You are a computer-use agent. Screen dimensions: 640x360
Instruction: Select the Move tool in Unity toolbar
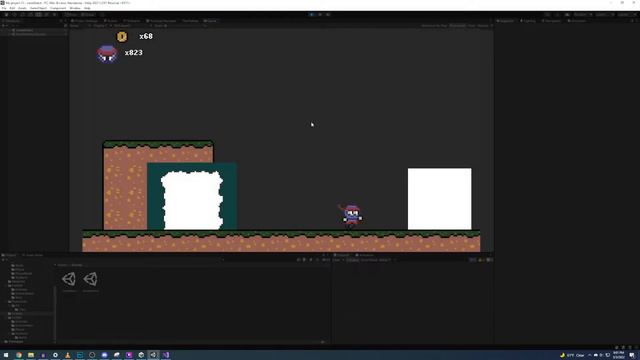(14, 14)
